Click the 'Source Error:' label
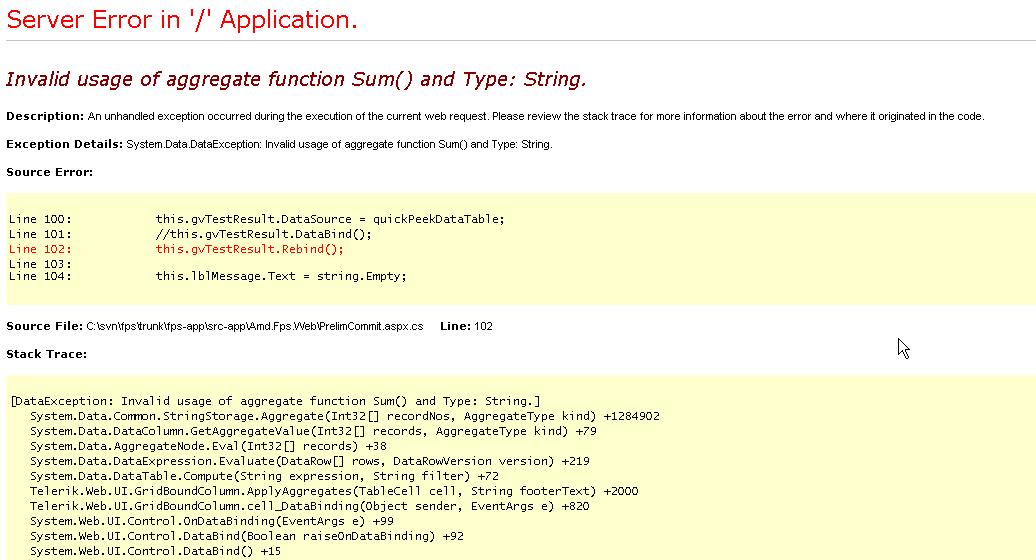Viewport: 1036px width, 560px height. click(x=49, y=172)
